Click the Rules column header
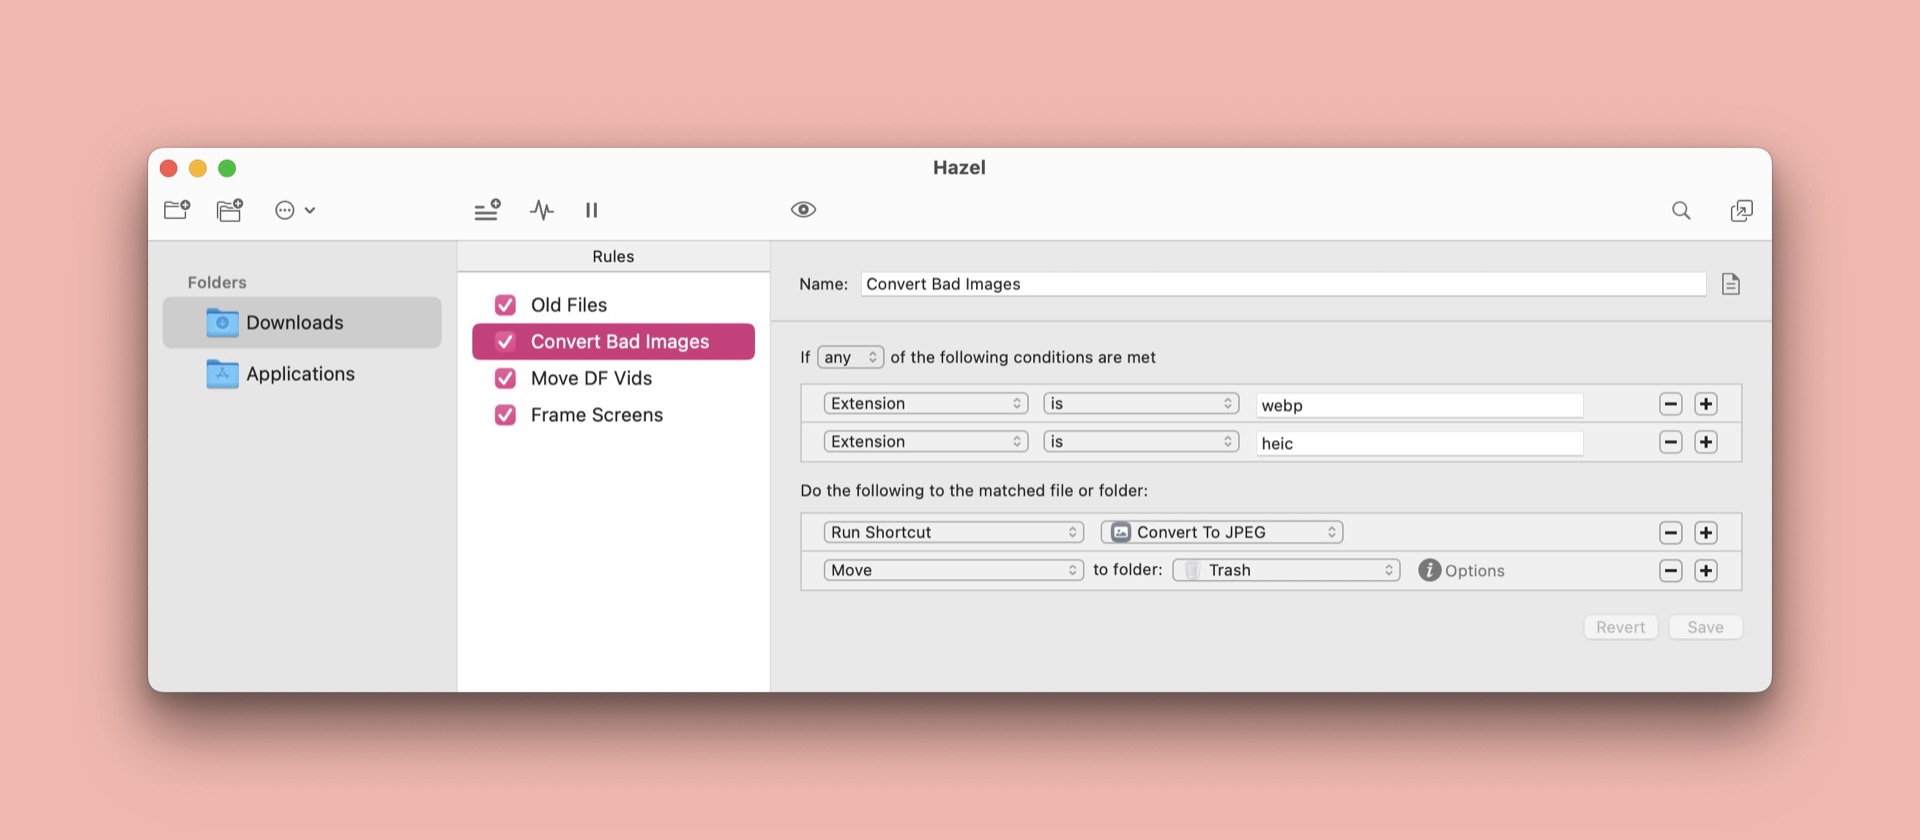1920x840 pixels. [613, 257]
